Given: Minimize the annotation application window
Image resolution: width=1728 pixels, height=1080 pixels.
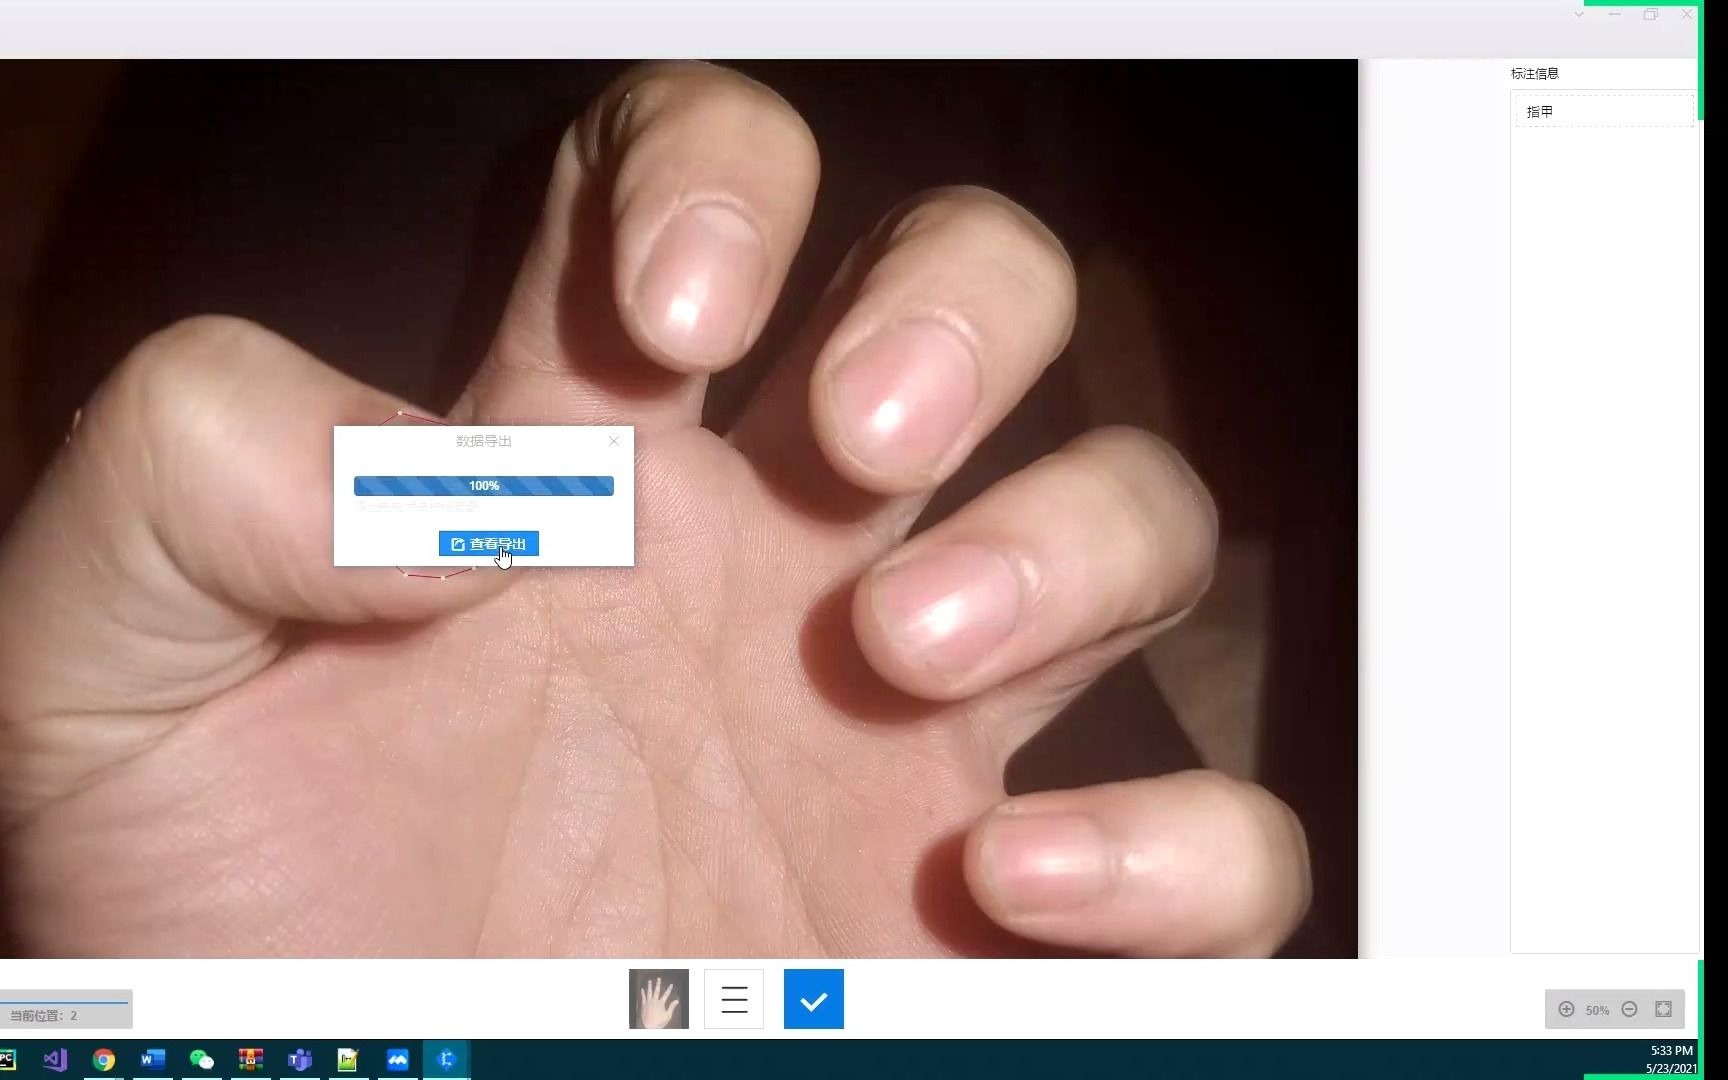Looking at the screenshot, I should [x=1615, y=15].
